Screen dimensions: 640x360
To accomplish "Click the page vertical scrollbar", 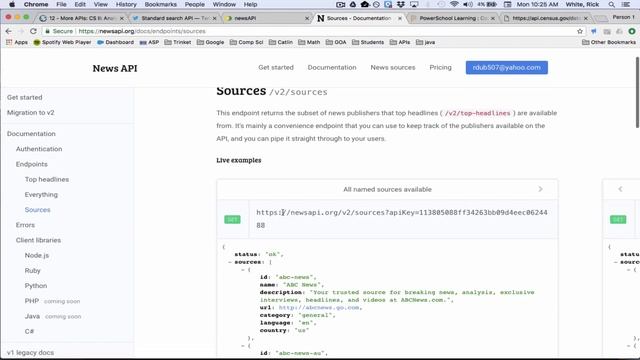I will pos(637,93).
